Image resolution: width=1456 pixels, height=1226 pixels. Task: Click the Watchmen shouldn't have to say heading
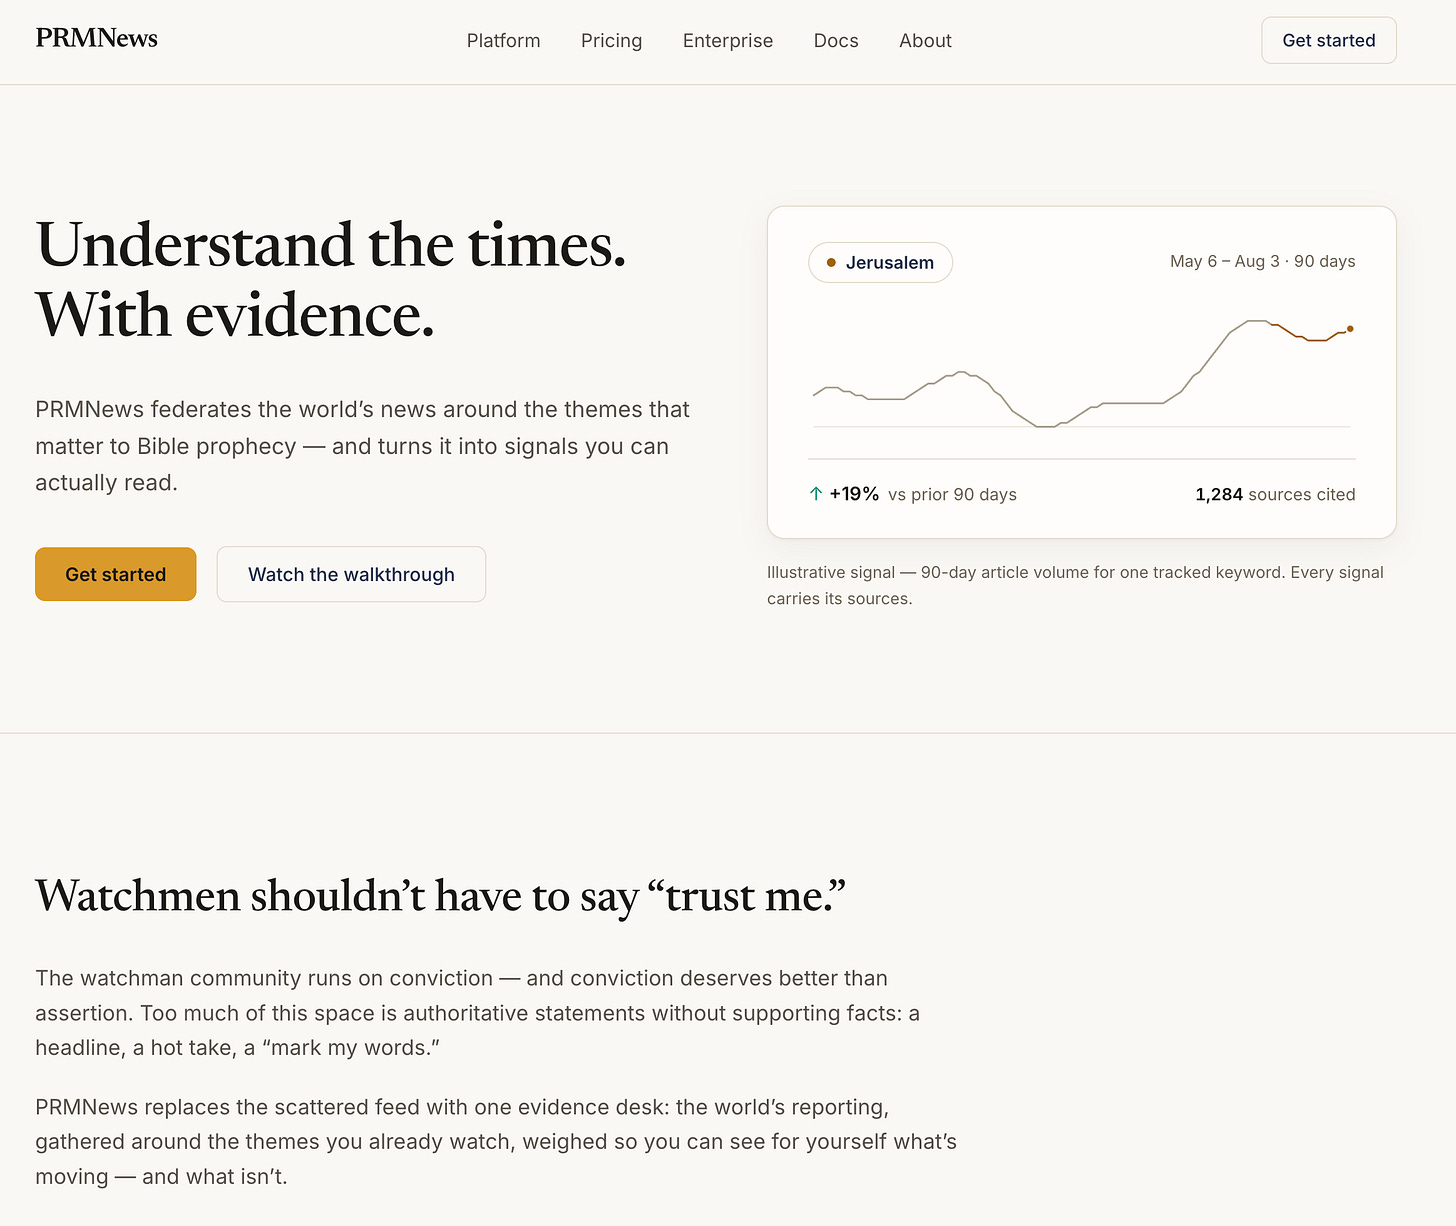(x=440, y=896)
